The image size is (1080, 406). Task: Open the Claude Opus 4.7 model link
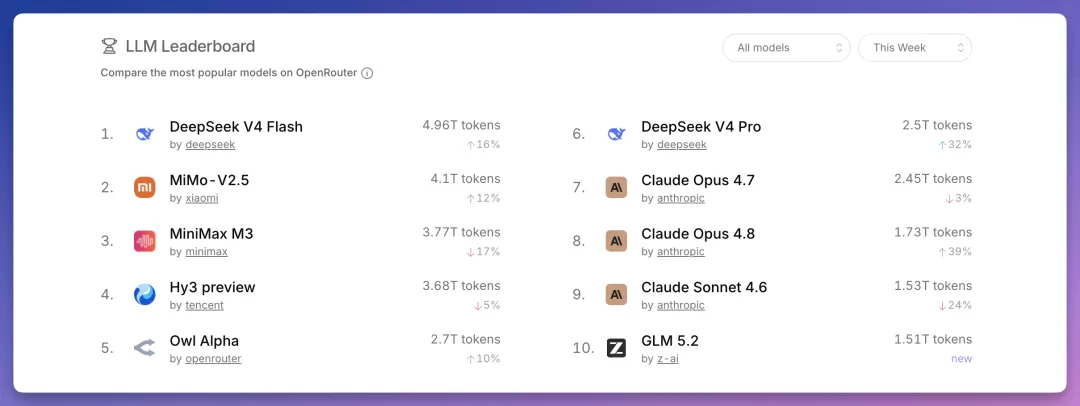698,181
